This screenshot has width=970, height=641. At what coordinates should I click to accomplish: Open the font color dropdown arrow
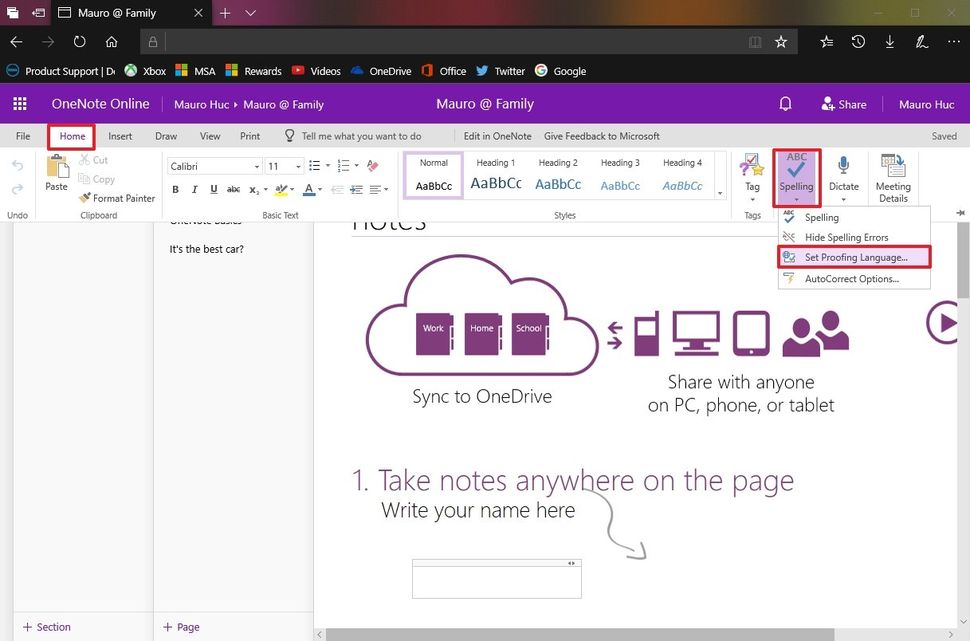click(318, 189)
